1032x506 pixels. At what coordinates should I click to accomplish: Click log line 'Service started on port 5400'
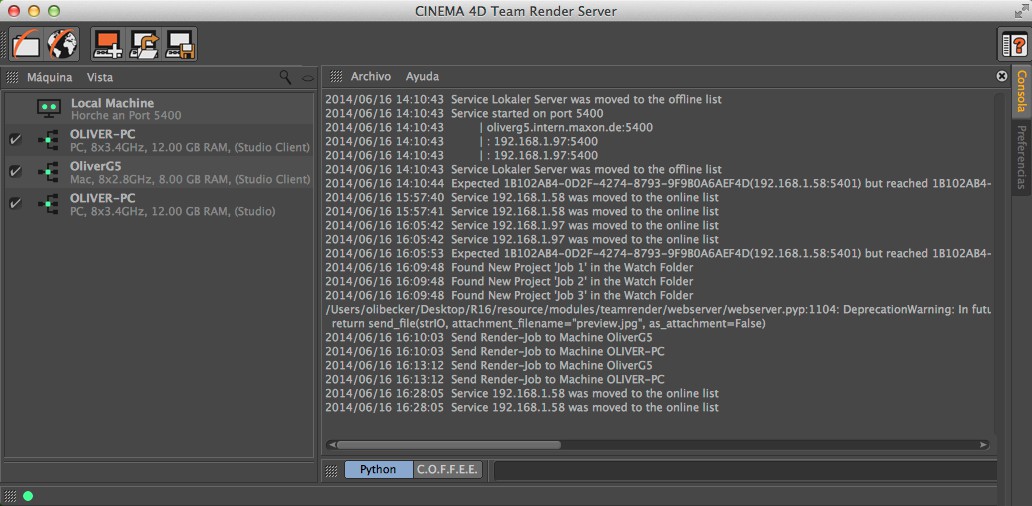coord(464,113)
